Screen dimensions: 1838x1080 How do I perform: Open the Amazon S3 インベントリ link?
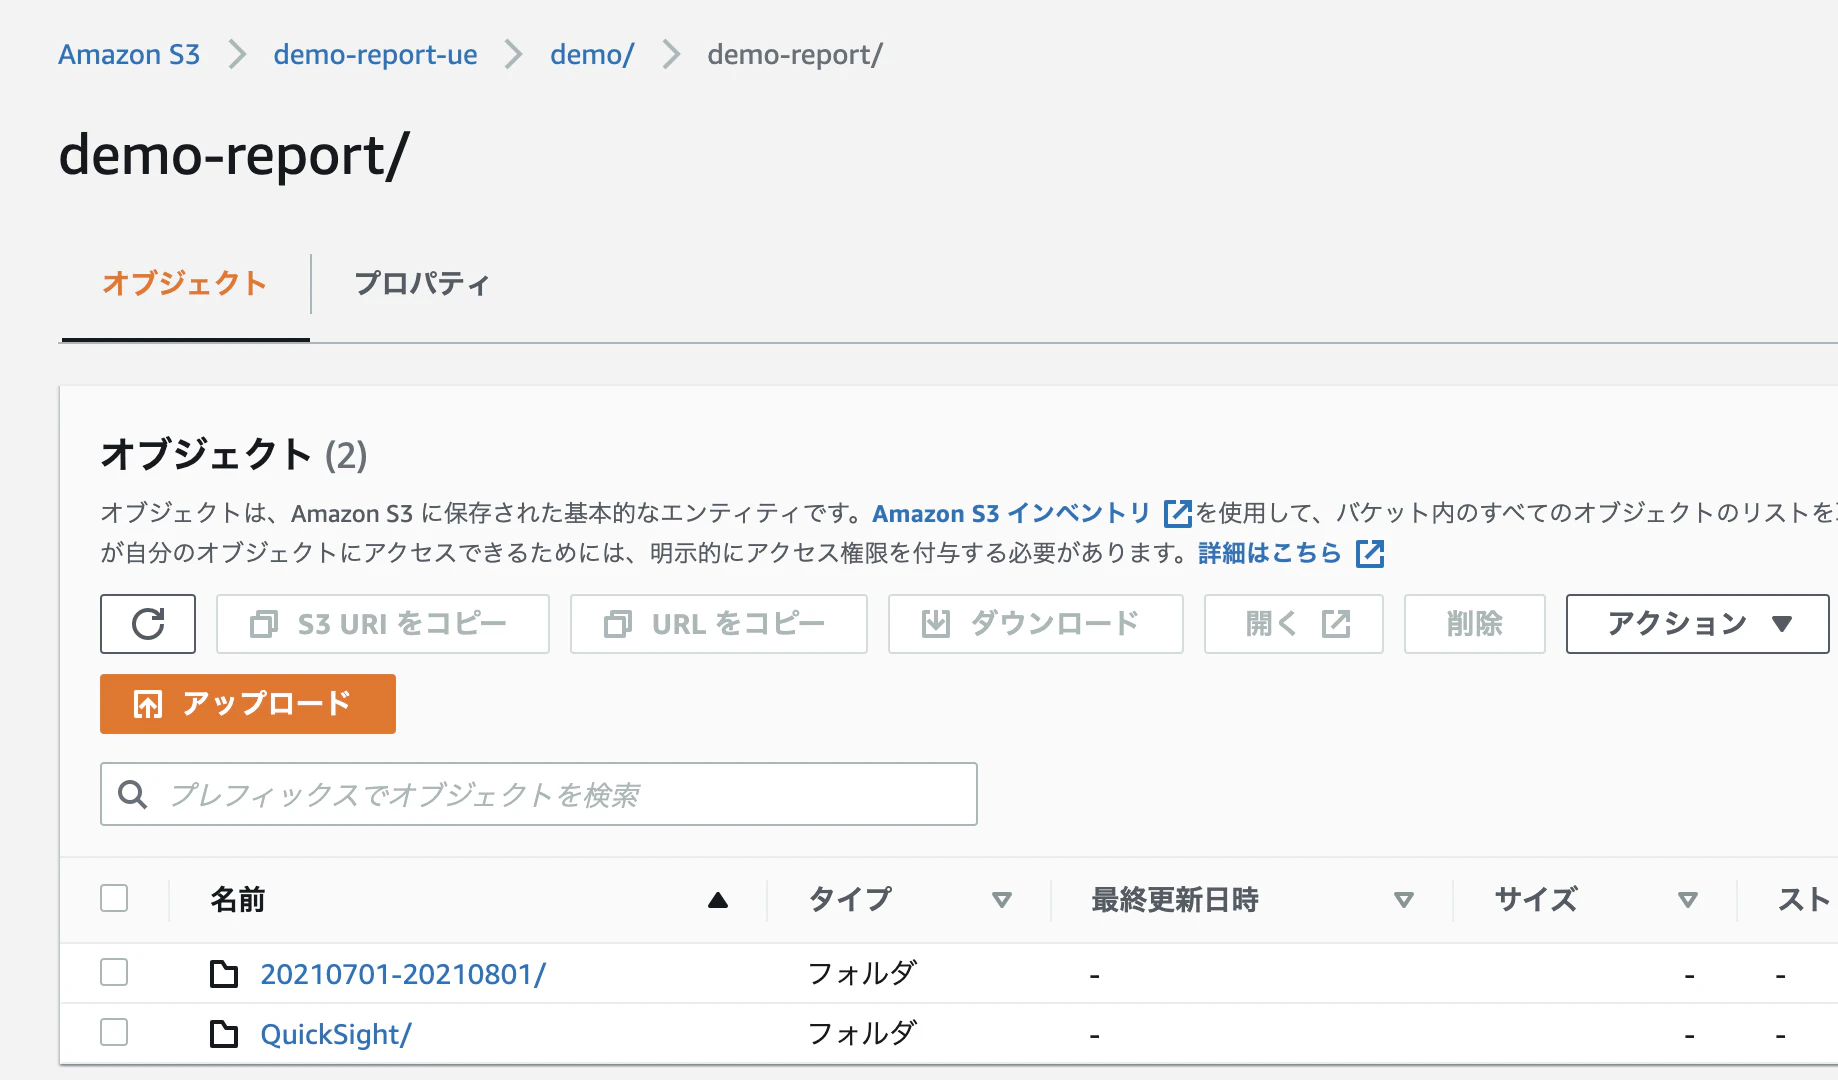1012,513
